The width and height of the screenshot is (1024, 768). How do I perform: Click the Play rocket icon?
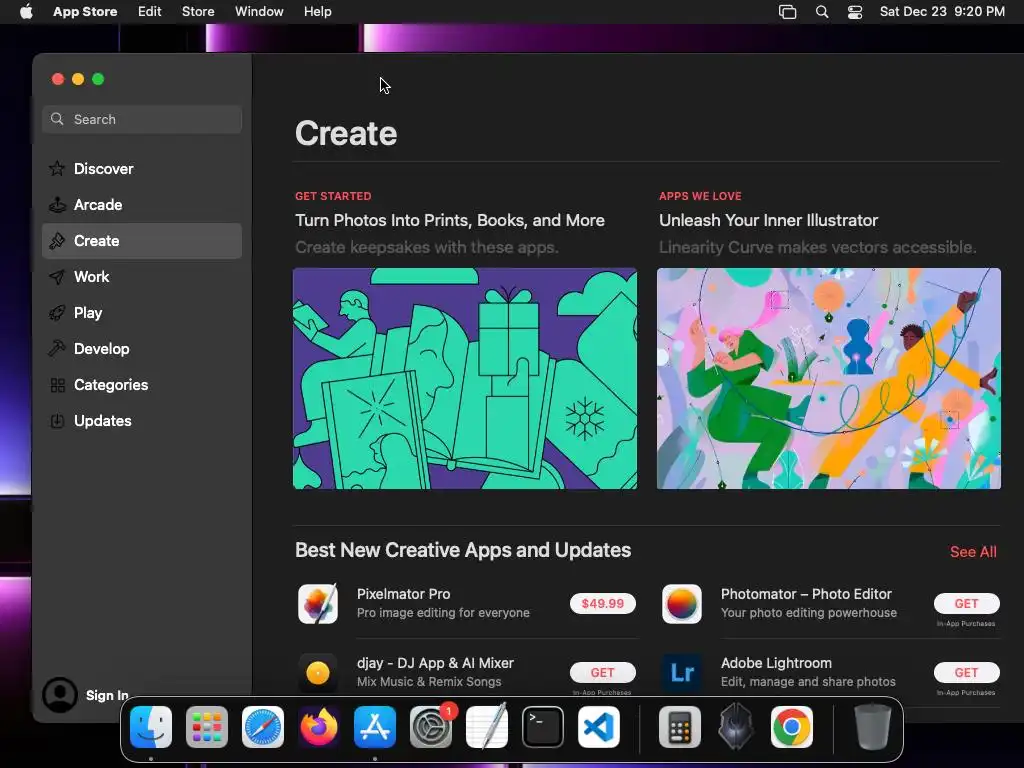(x=57, y=313)
